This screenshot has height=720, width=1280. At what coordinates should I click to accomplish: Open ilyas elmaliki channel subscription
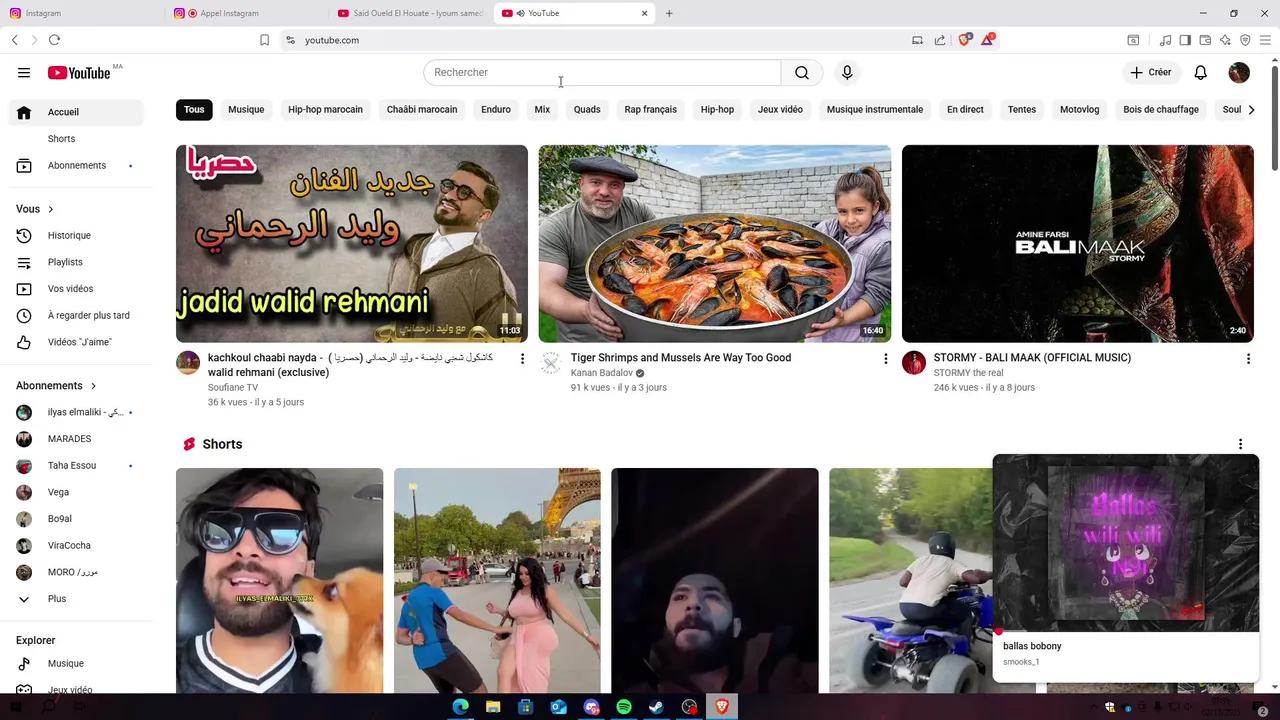pyautogui.click(x=76, y=412)
